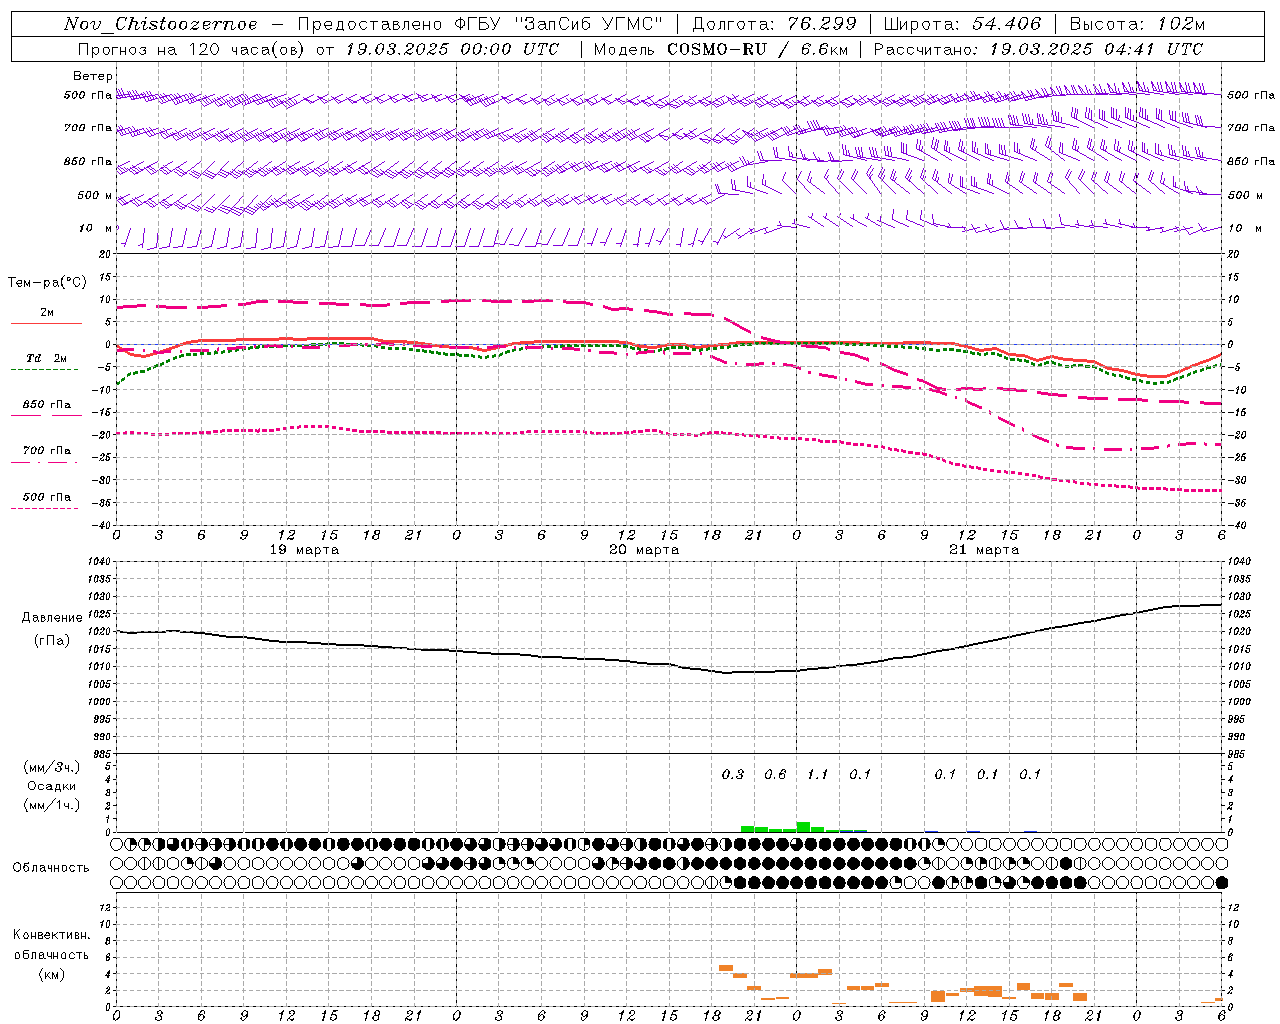Click the Рассчитано: 19.03.2025 04:41 UTC text
Viewport: 1280px width, 1024px height.
tap(1038, 49)
